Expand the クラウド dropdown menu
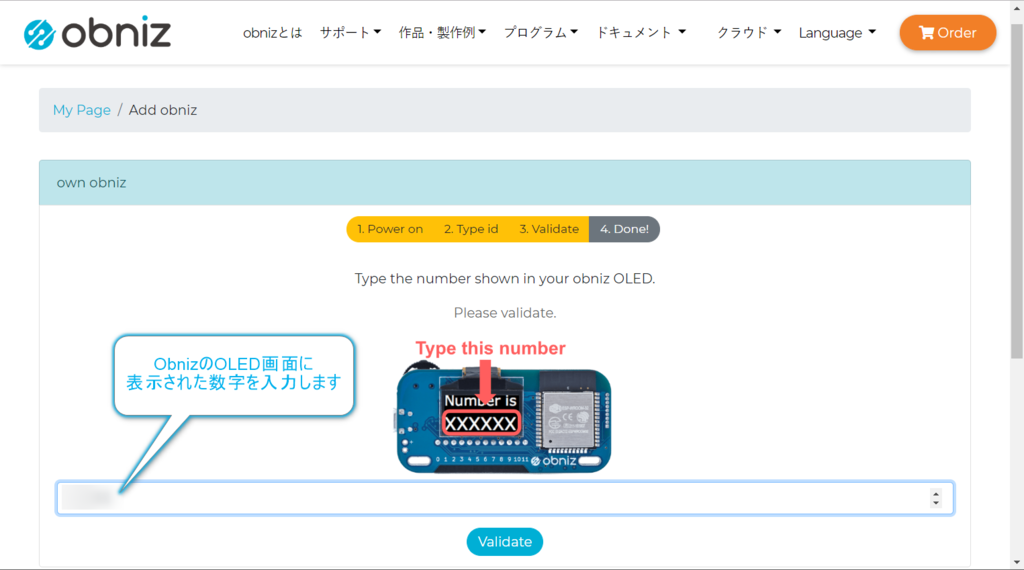 [x=748, y=33]
